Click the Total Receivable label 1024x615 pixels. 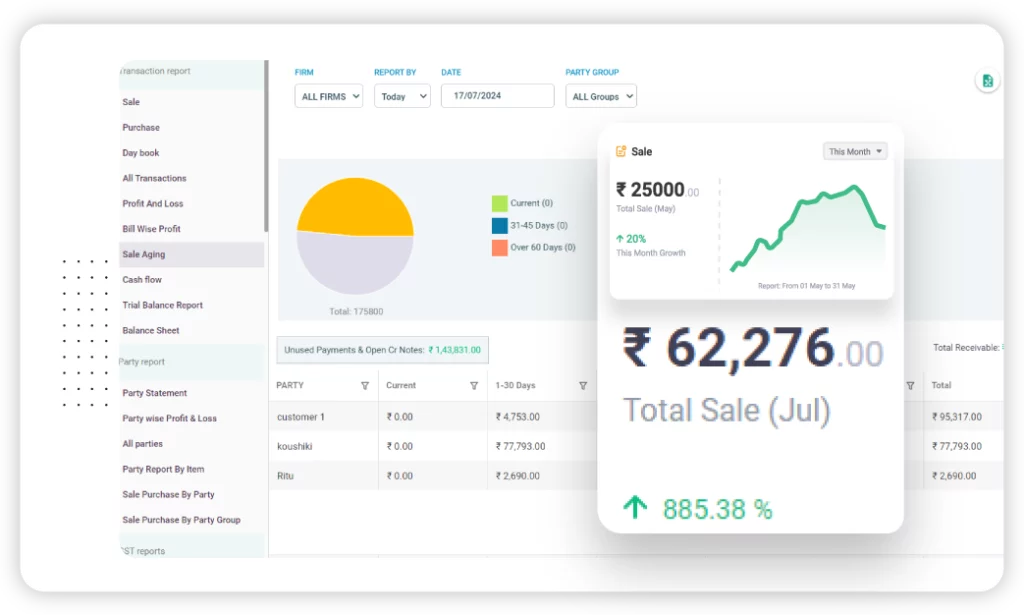pyautogui.click(x=966, y=348)
